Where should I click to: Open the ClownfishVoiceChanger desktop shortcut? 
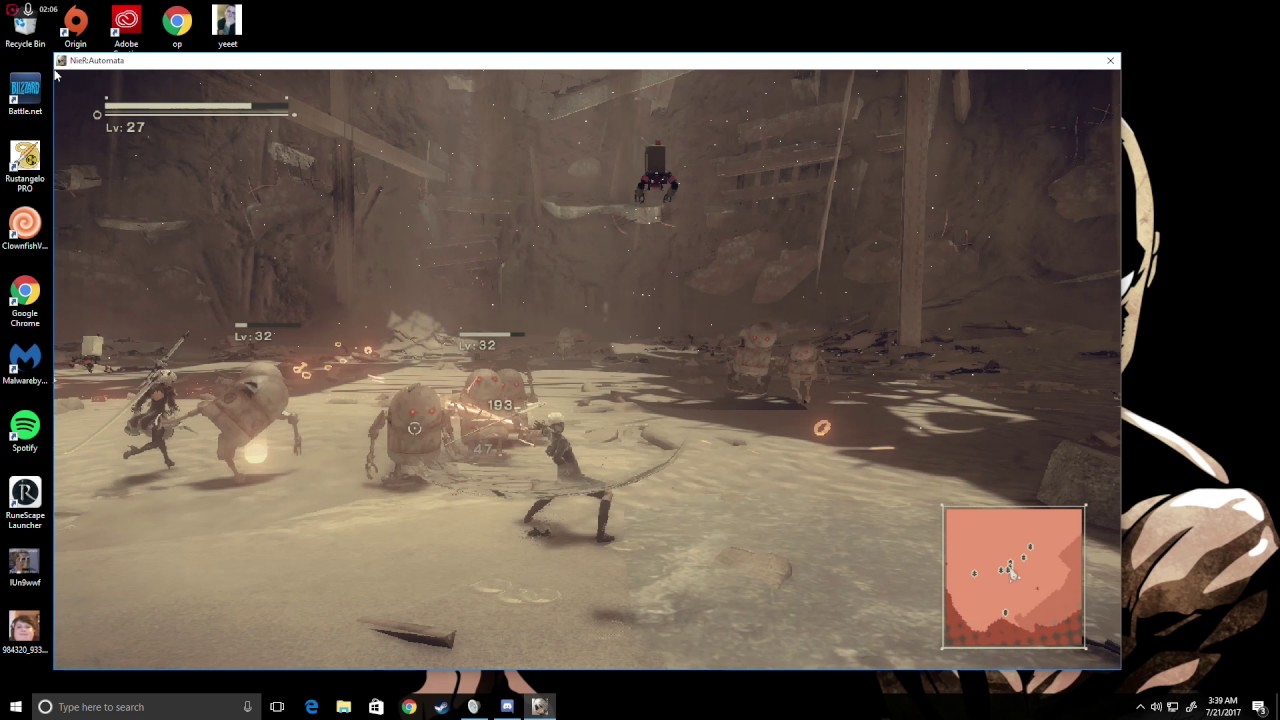click(25, 229)
